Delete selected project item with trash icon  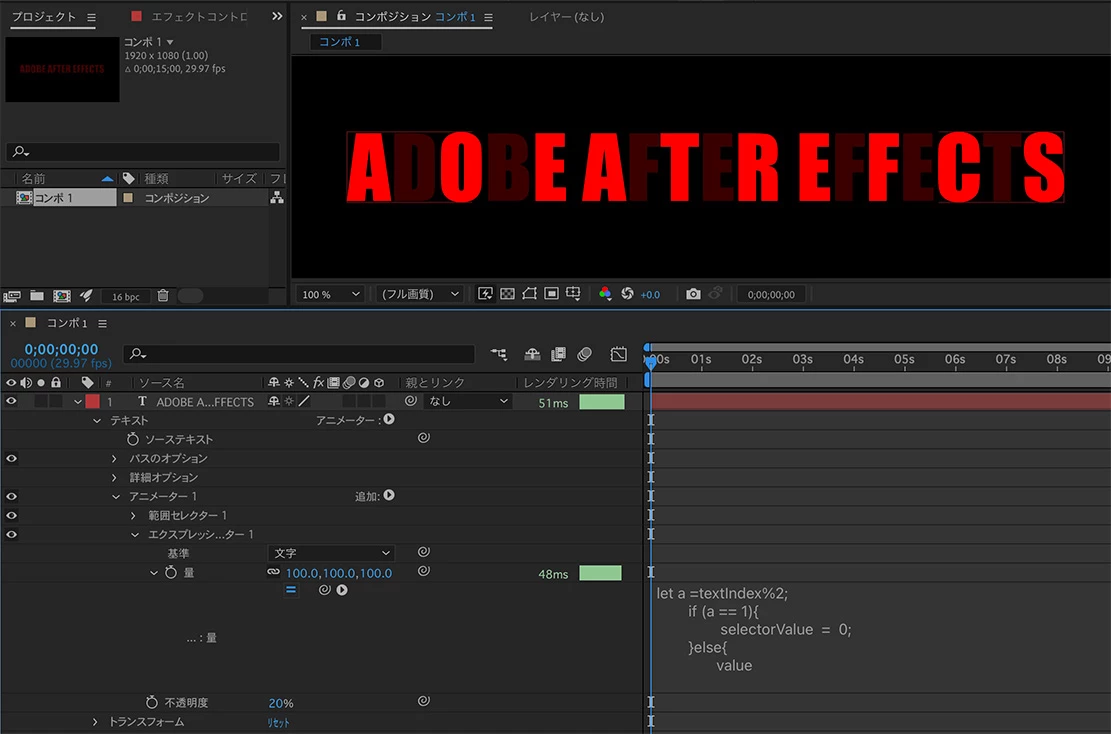[163, 295]
